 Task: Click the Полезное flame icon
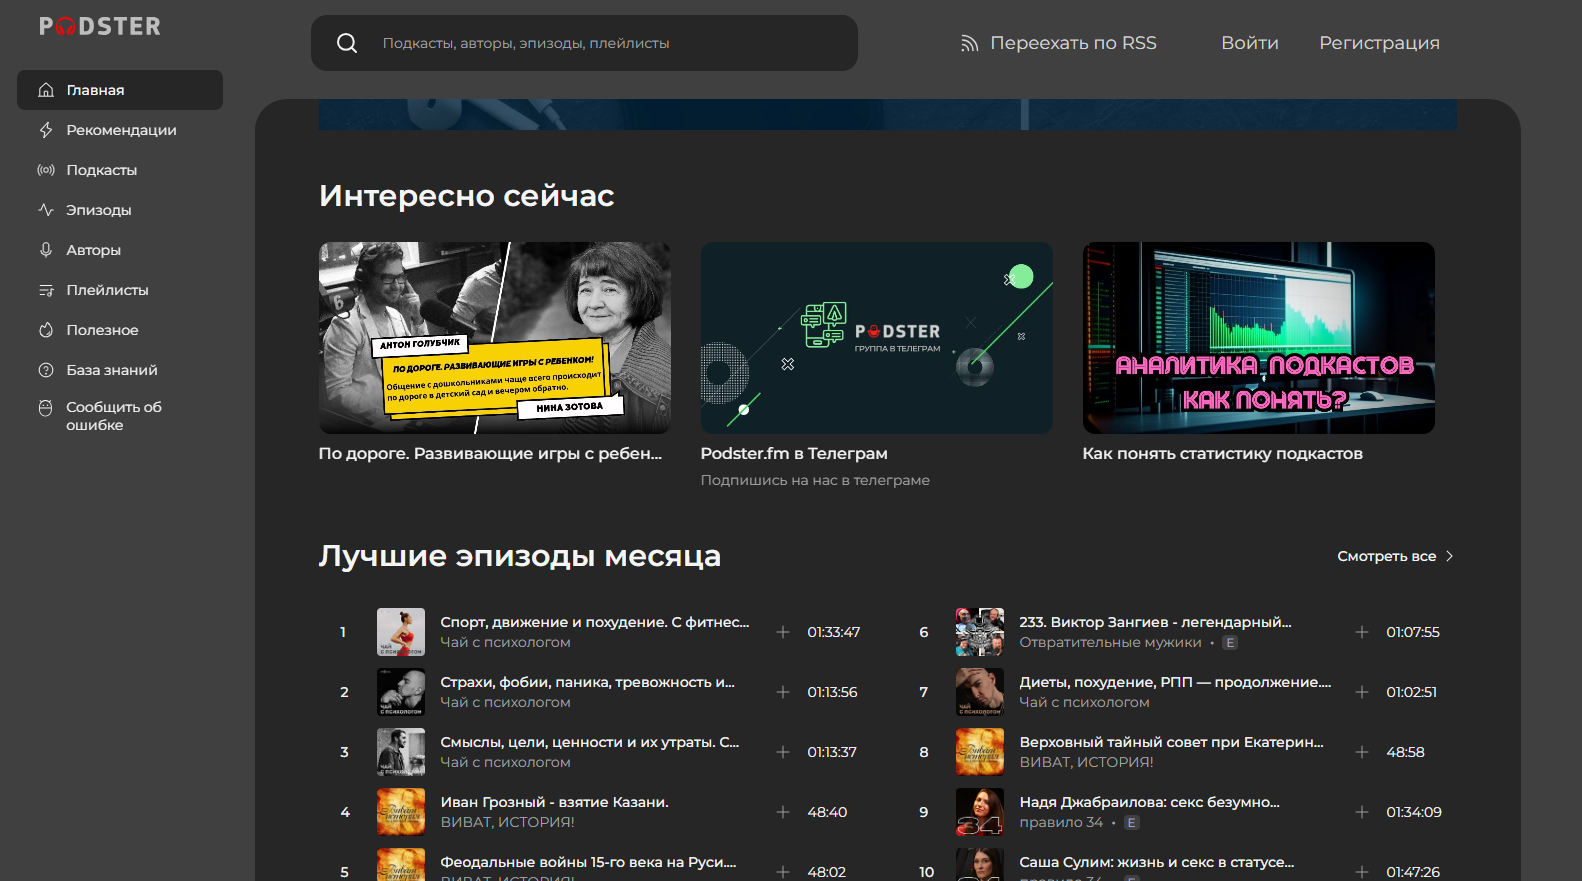point(46,330)
